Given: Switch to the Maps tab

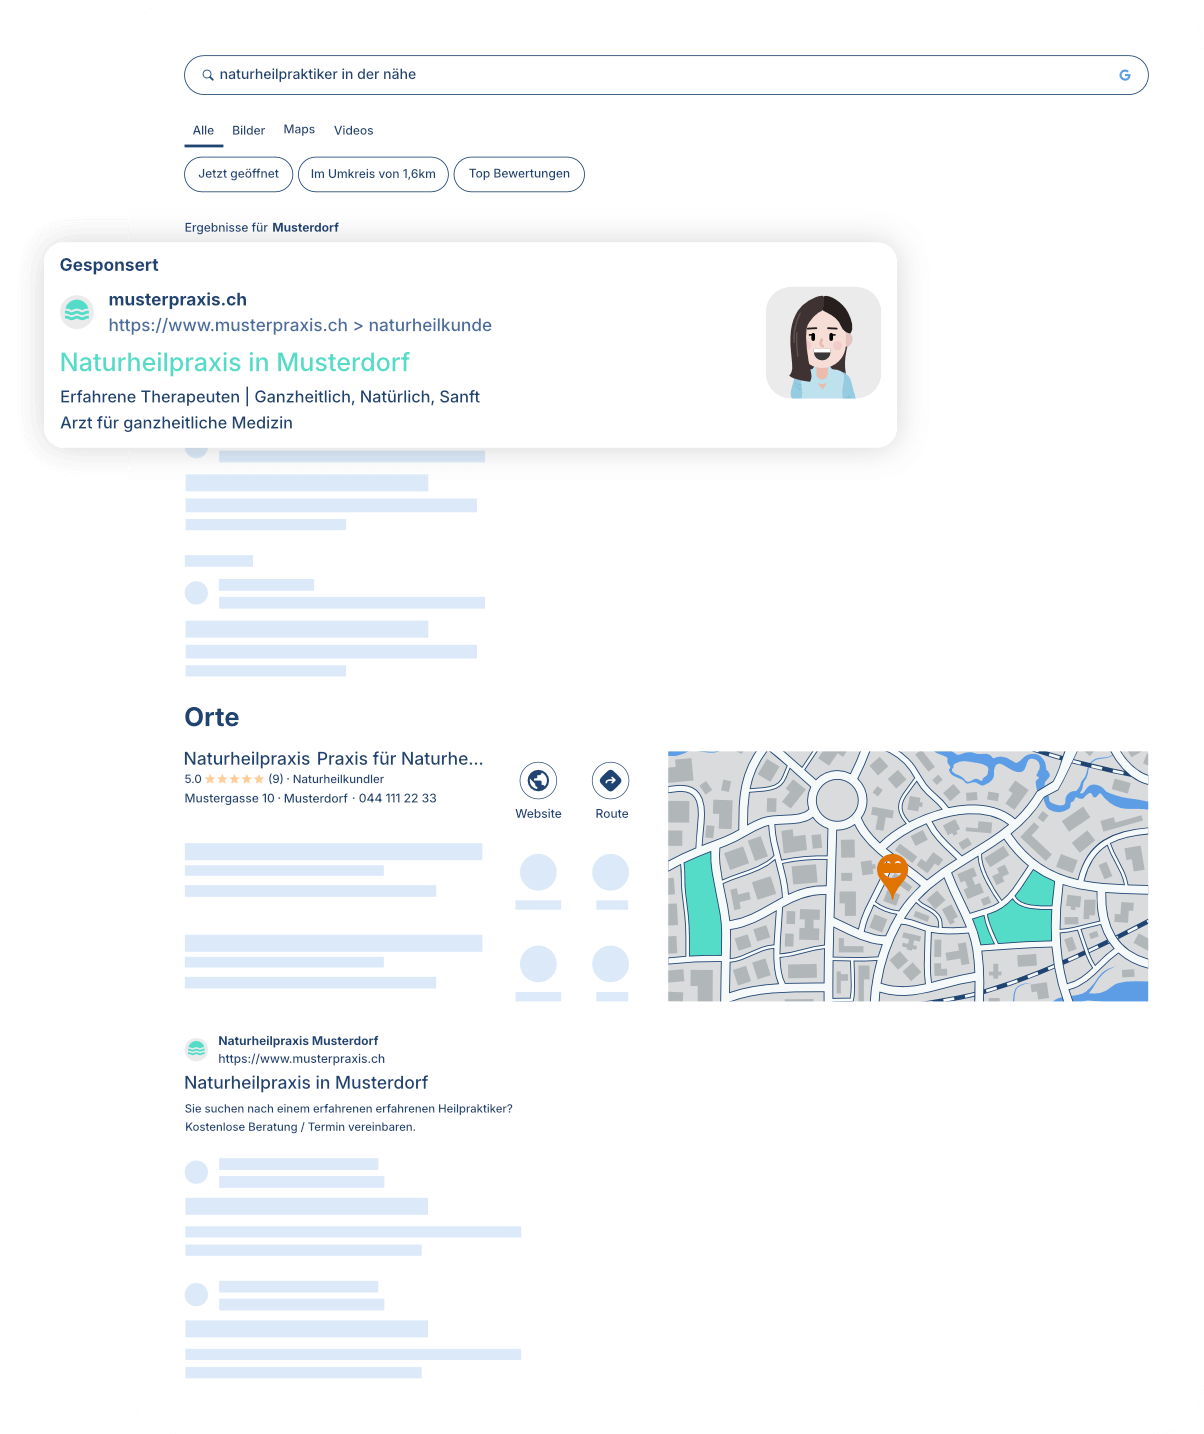Looking at the screenshot, I should [x=299, y=130].
